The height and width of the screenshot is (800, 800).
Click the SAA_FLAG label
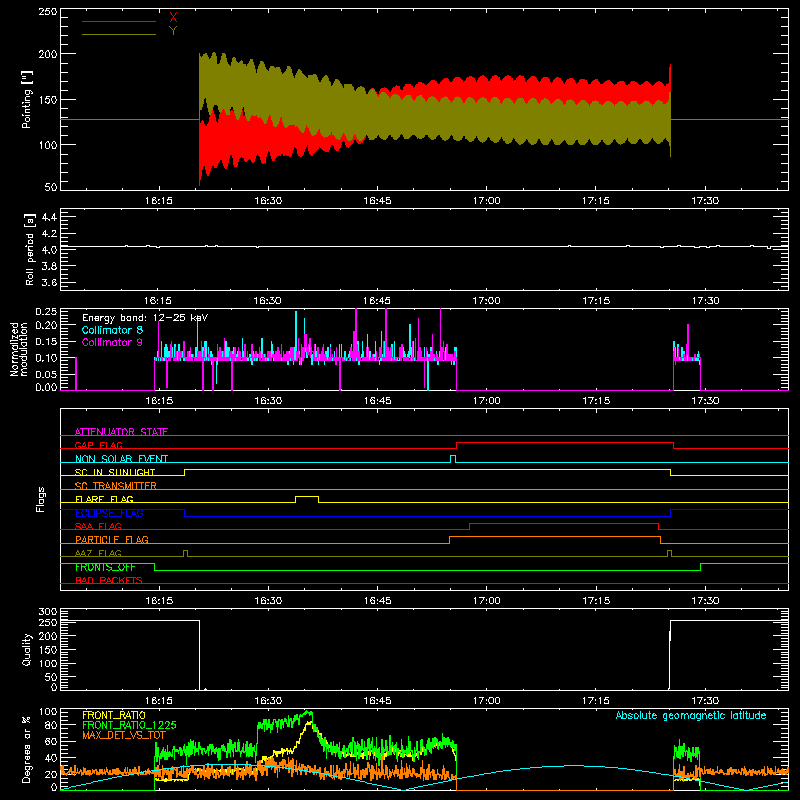pyautogui.click(x=98, y=526)
